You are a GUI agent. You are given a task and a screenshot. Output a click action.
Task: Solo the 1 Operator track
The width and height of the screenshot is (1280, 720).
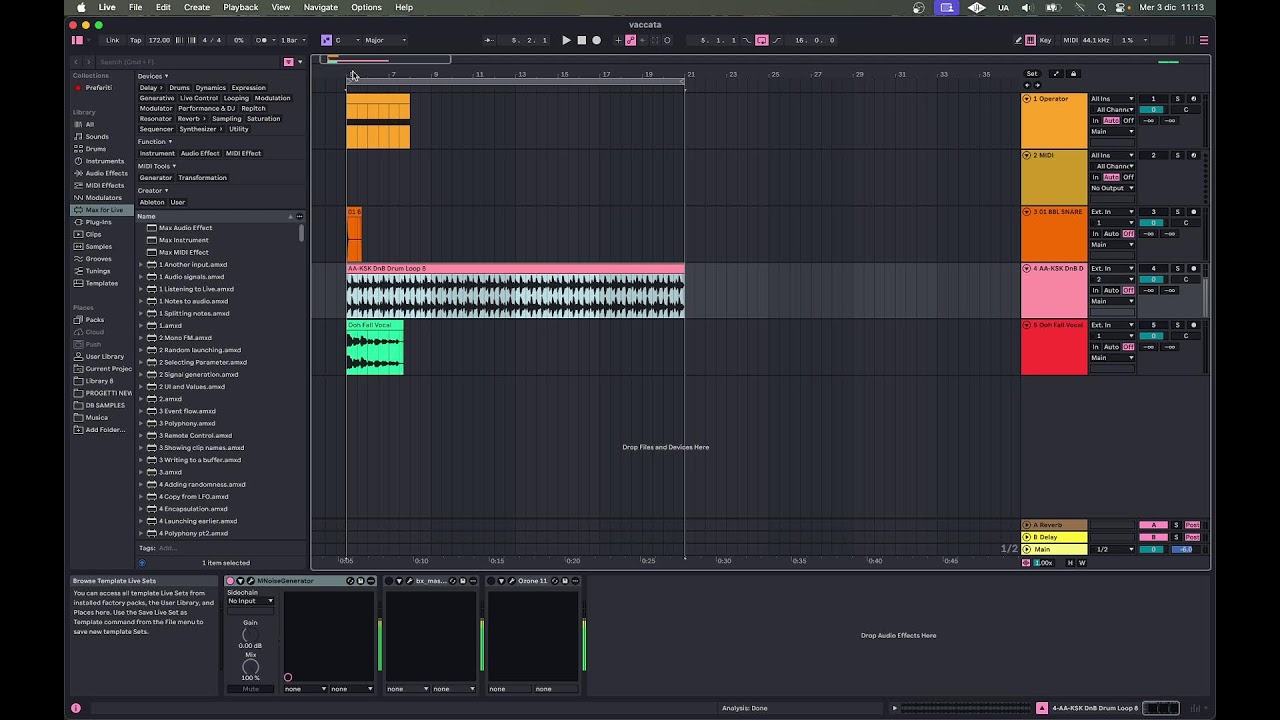pos(1177,99)
